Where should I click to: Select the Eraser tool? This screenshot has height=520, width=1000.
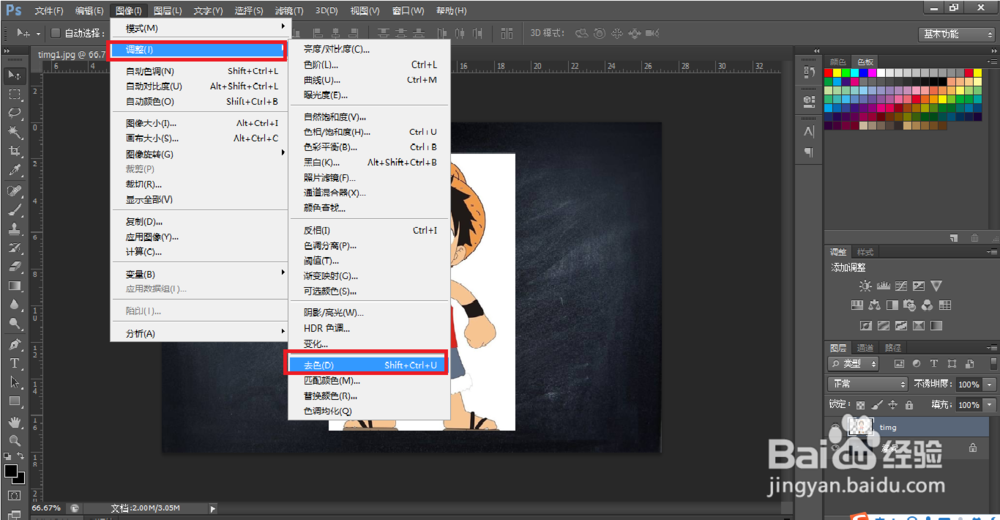(x=13, y=267)
